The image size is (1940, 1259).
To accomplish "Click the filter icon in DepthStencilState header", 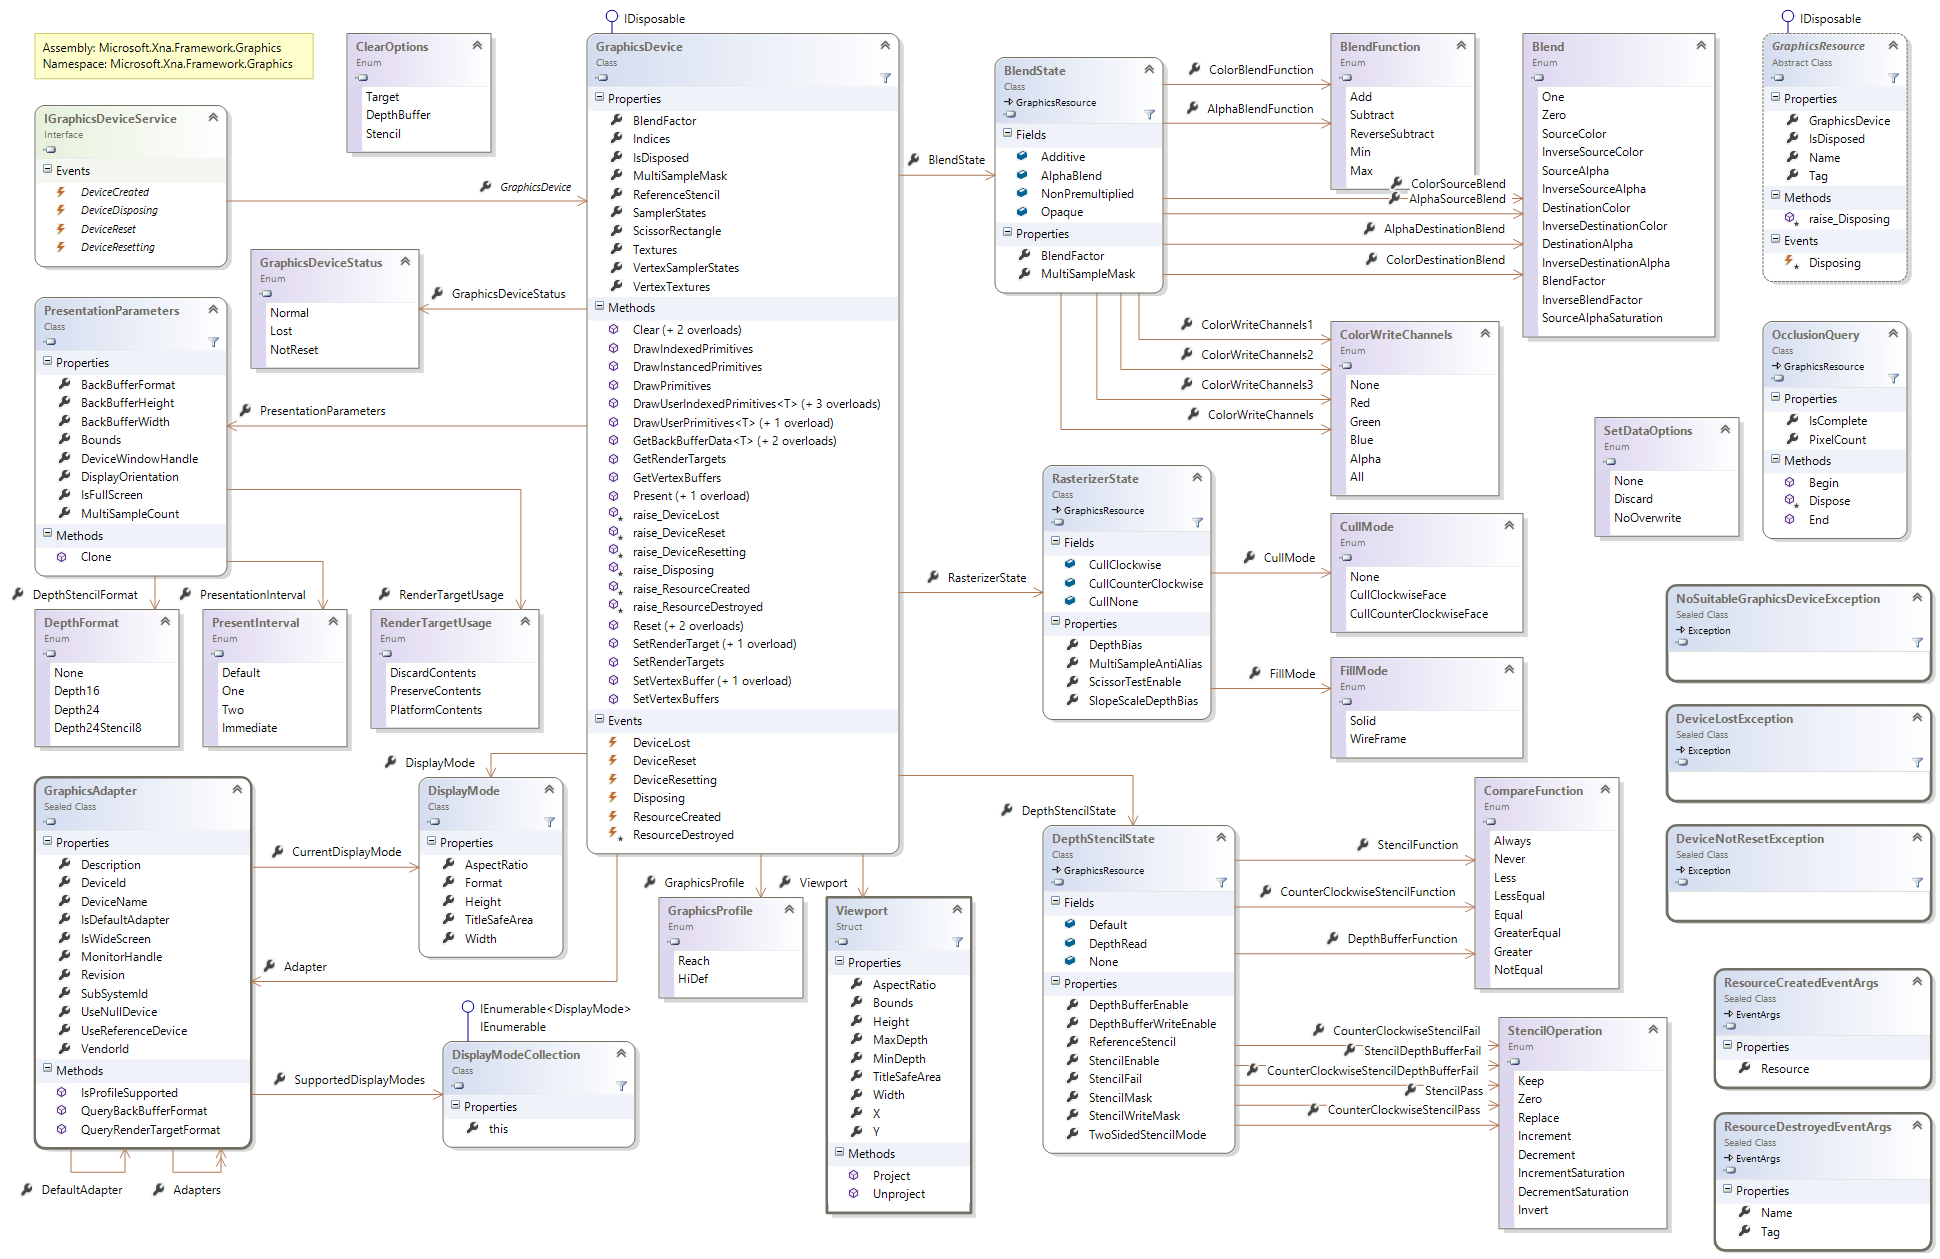I will coord(1221,882).
